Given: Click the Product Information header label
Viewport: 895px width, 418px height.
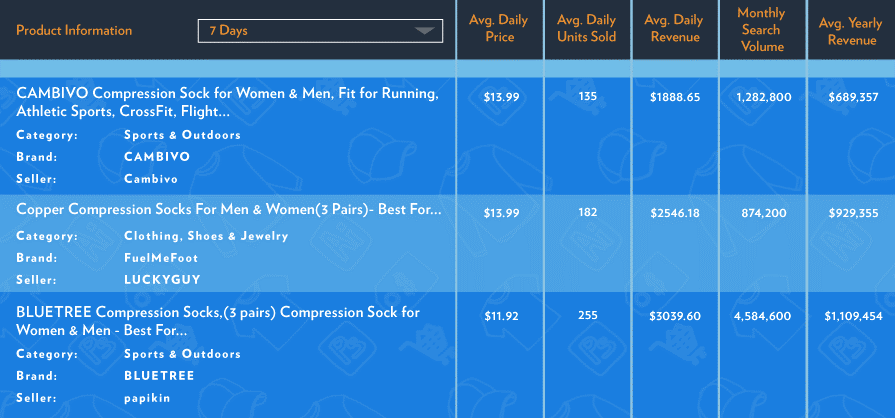Looking at the screenshot, I should (x=74, y=31).
